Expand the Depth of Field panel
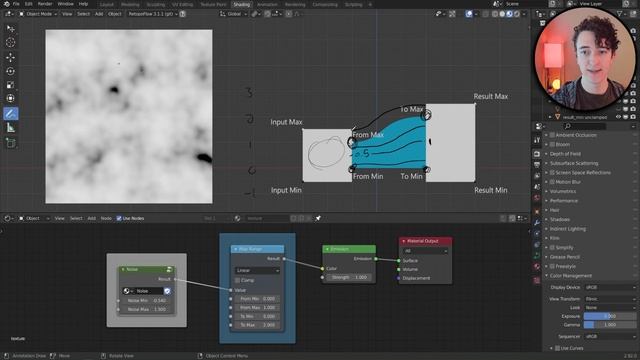640x360 pixels. click(565, 154)
